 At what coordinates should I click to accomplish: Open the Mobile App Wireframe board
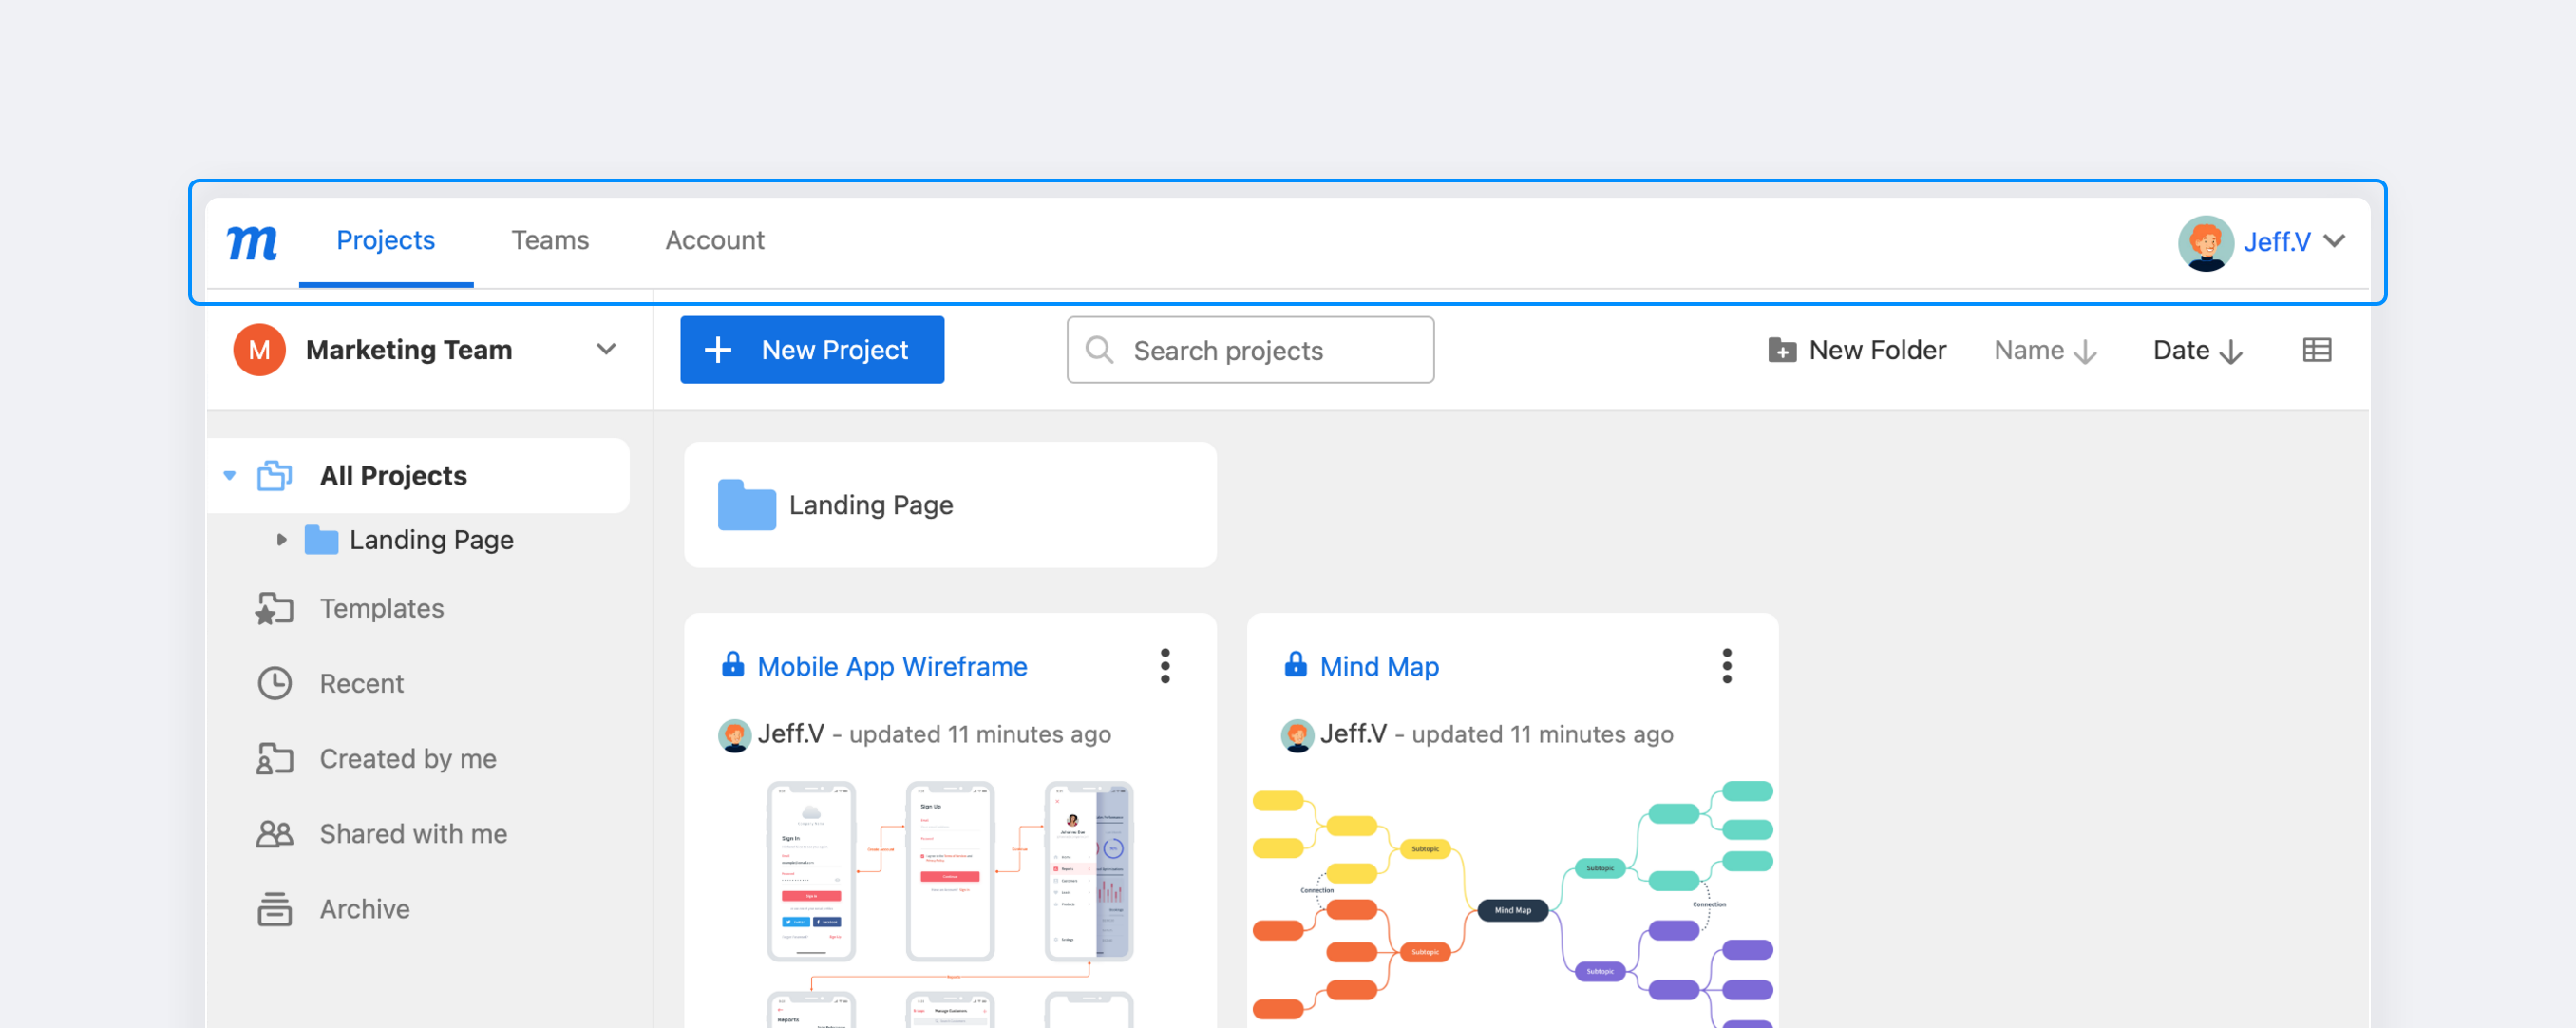(x=891, y=666)
